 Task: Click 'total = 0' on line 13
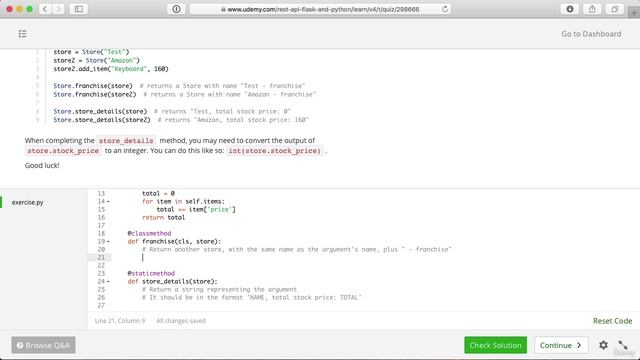(x=158, y=193)
